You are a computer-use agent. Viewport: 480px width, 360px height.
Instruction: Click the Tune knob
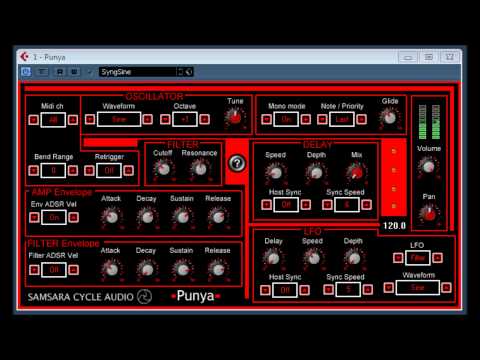[x=235, y=117]
